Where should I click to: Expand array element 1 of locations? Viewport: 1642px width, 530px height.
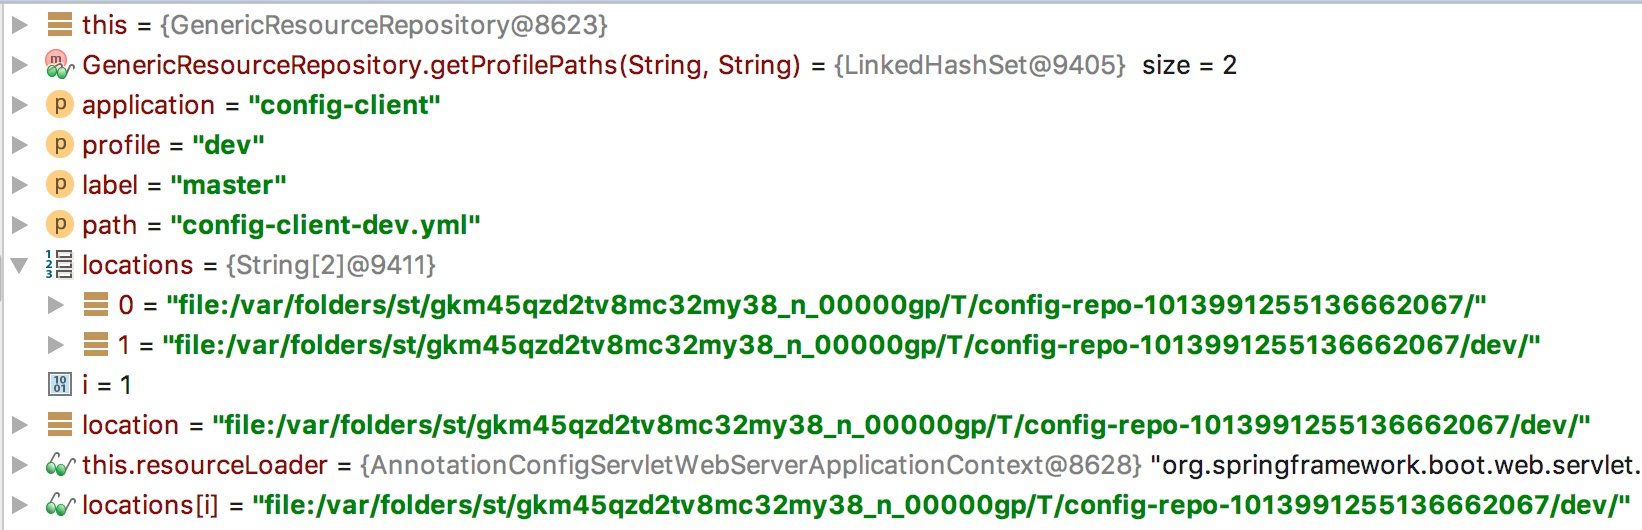point(56,345)
